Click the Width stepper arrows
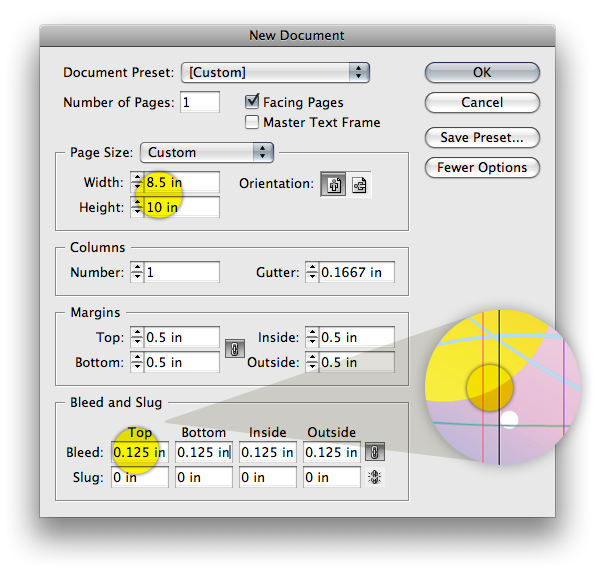595x572 pixels. coord(137,182)
